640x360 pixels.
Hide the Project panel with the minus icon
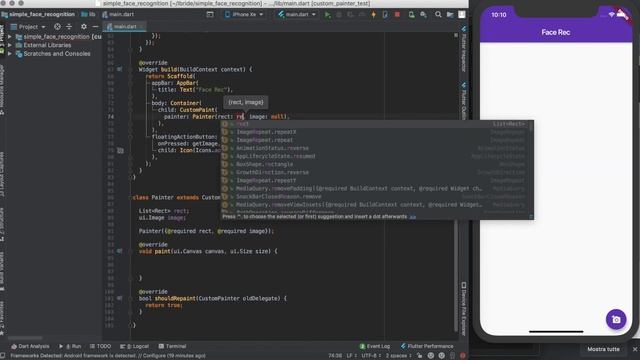pos(95,27)
